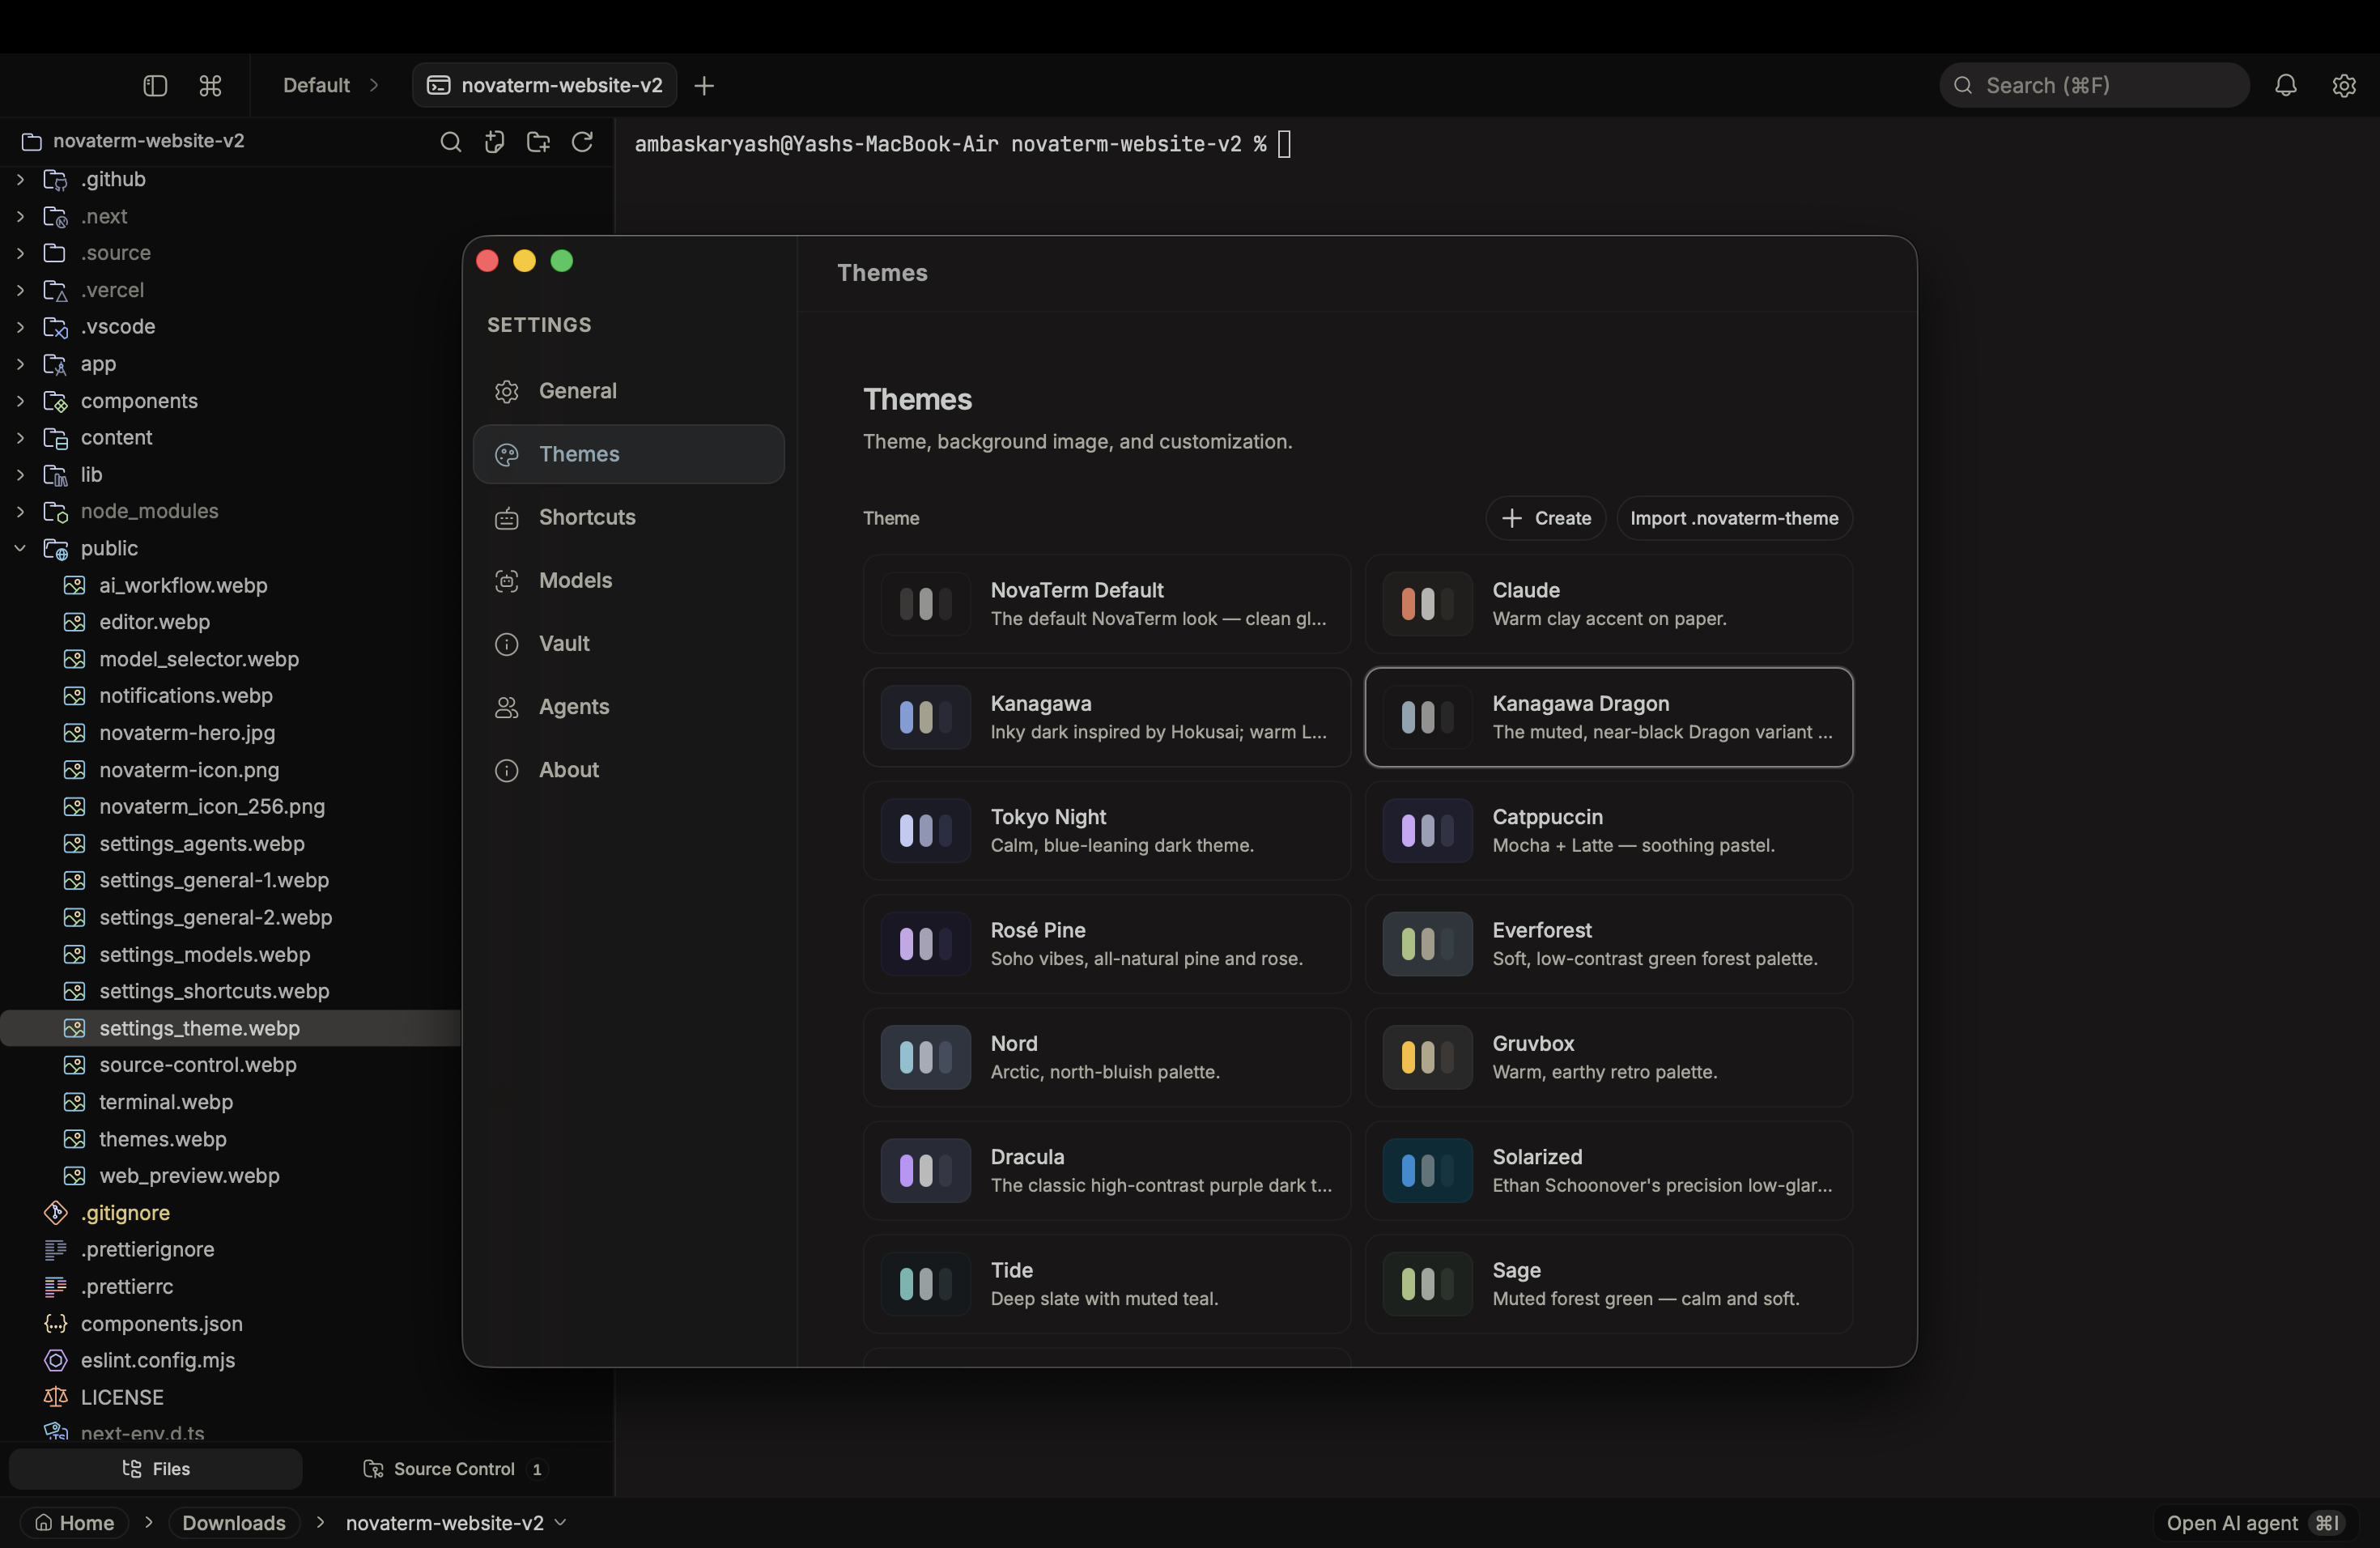Switch to the Source Control tab

[455, 1468]
